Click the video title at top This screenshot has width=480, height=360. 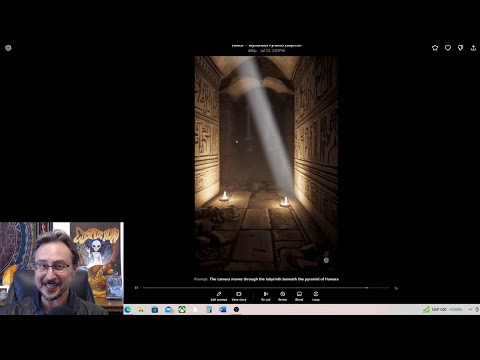(267, 45)
